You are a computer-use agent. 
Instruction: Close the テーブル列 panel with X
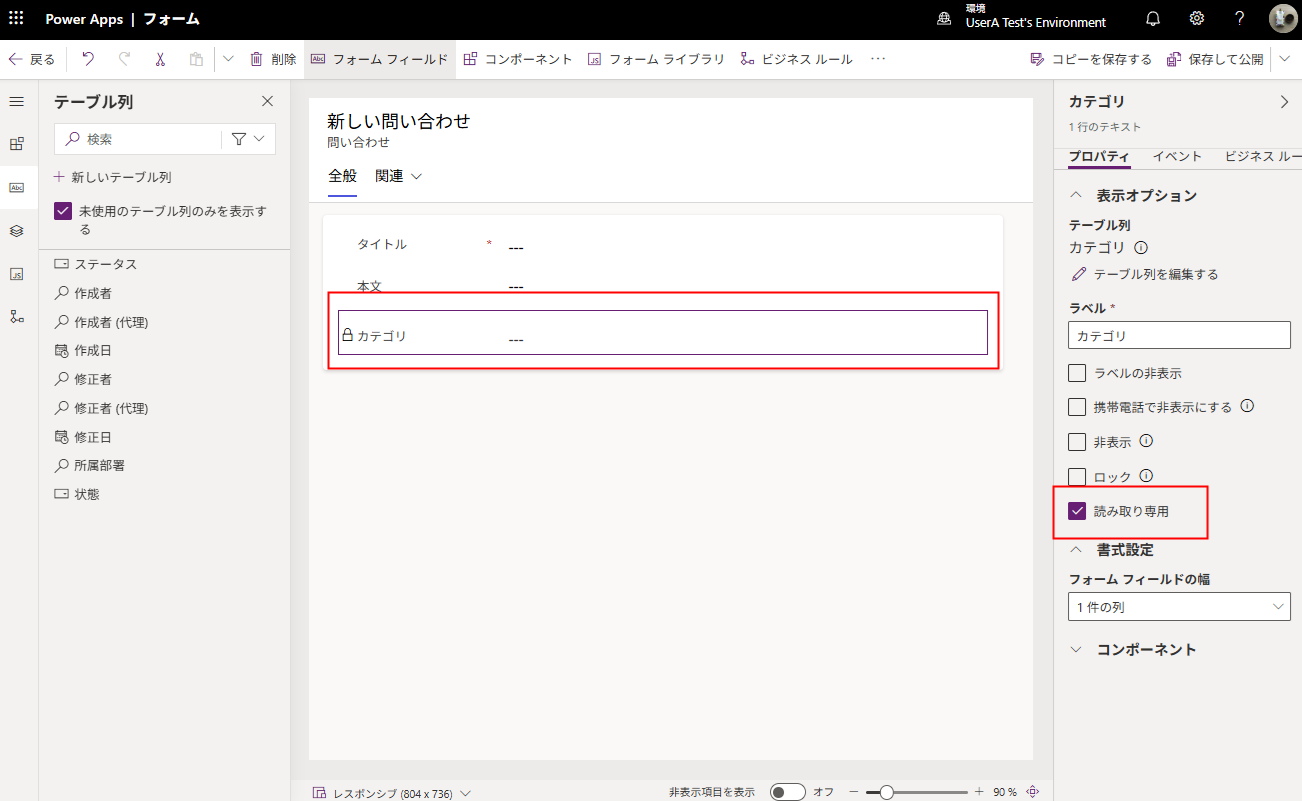coord(267,101)
